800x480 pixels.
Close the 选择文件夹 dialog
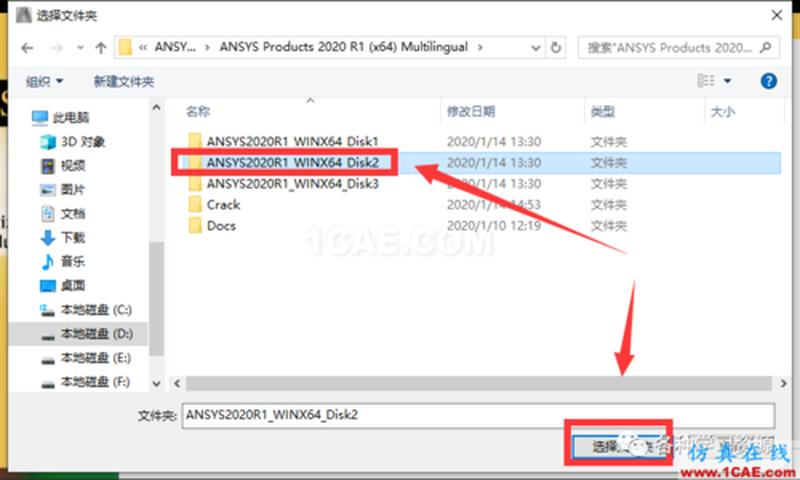tap(777, 15)
